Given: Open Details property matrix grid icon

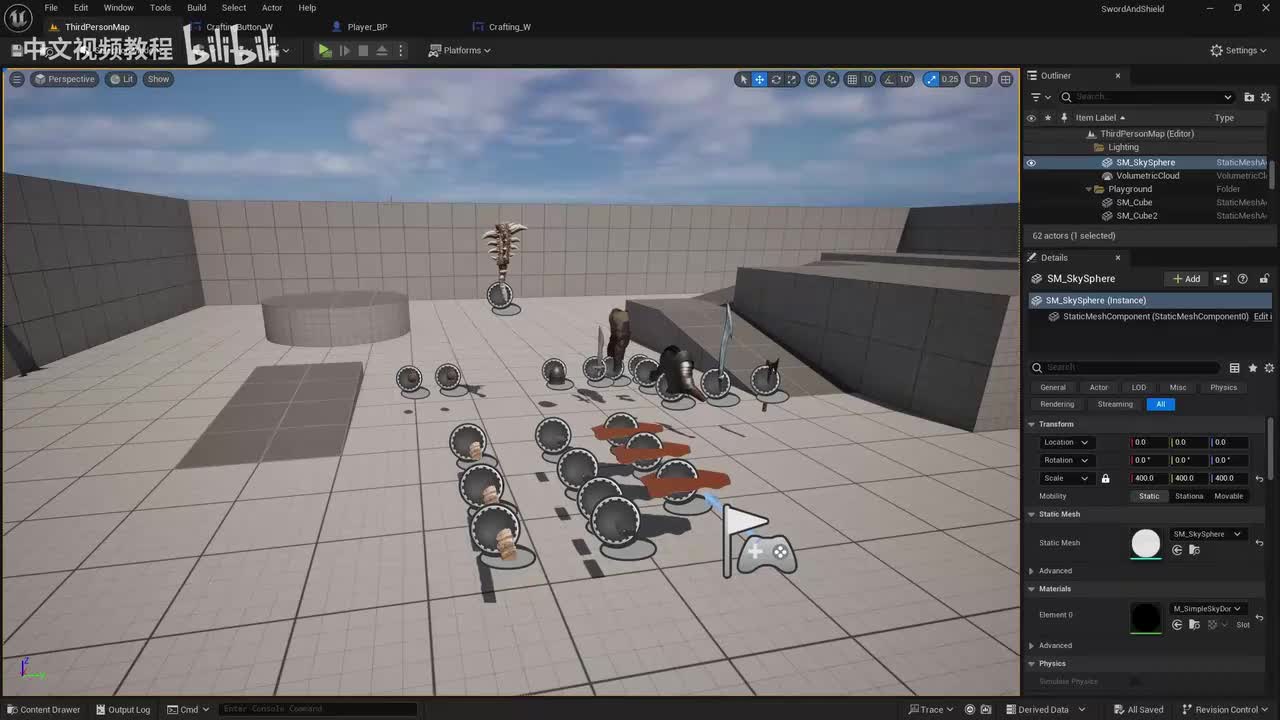Looking at the screenshot, I should [1234, 368].
